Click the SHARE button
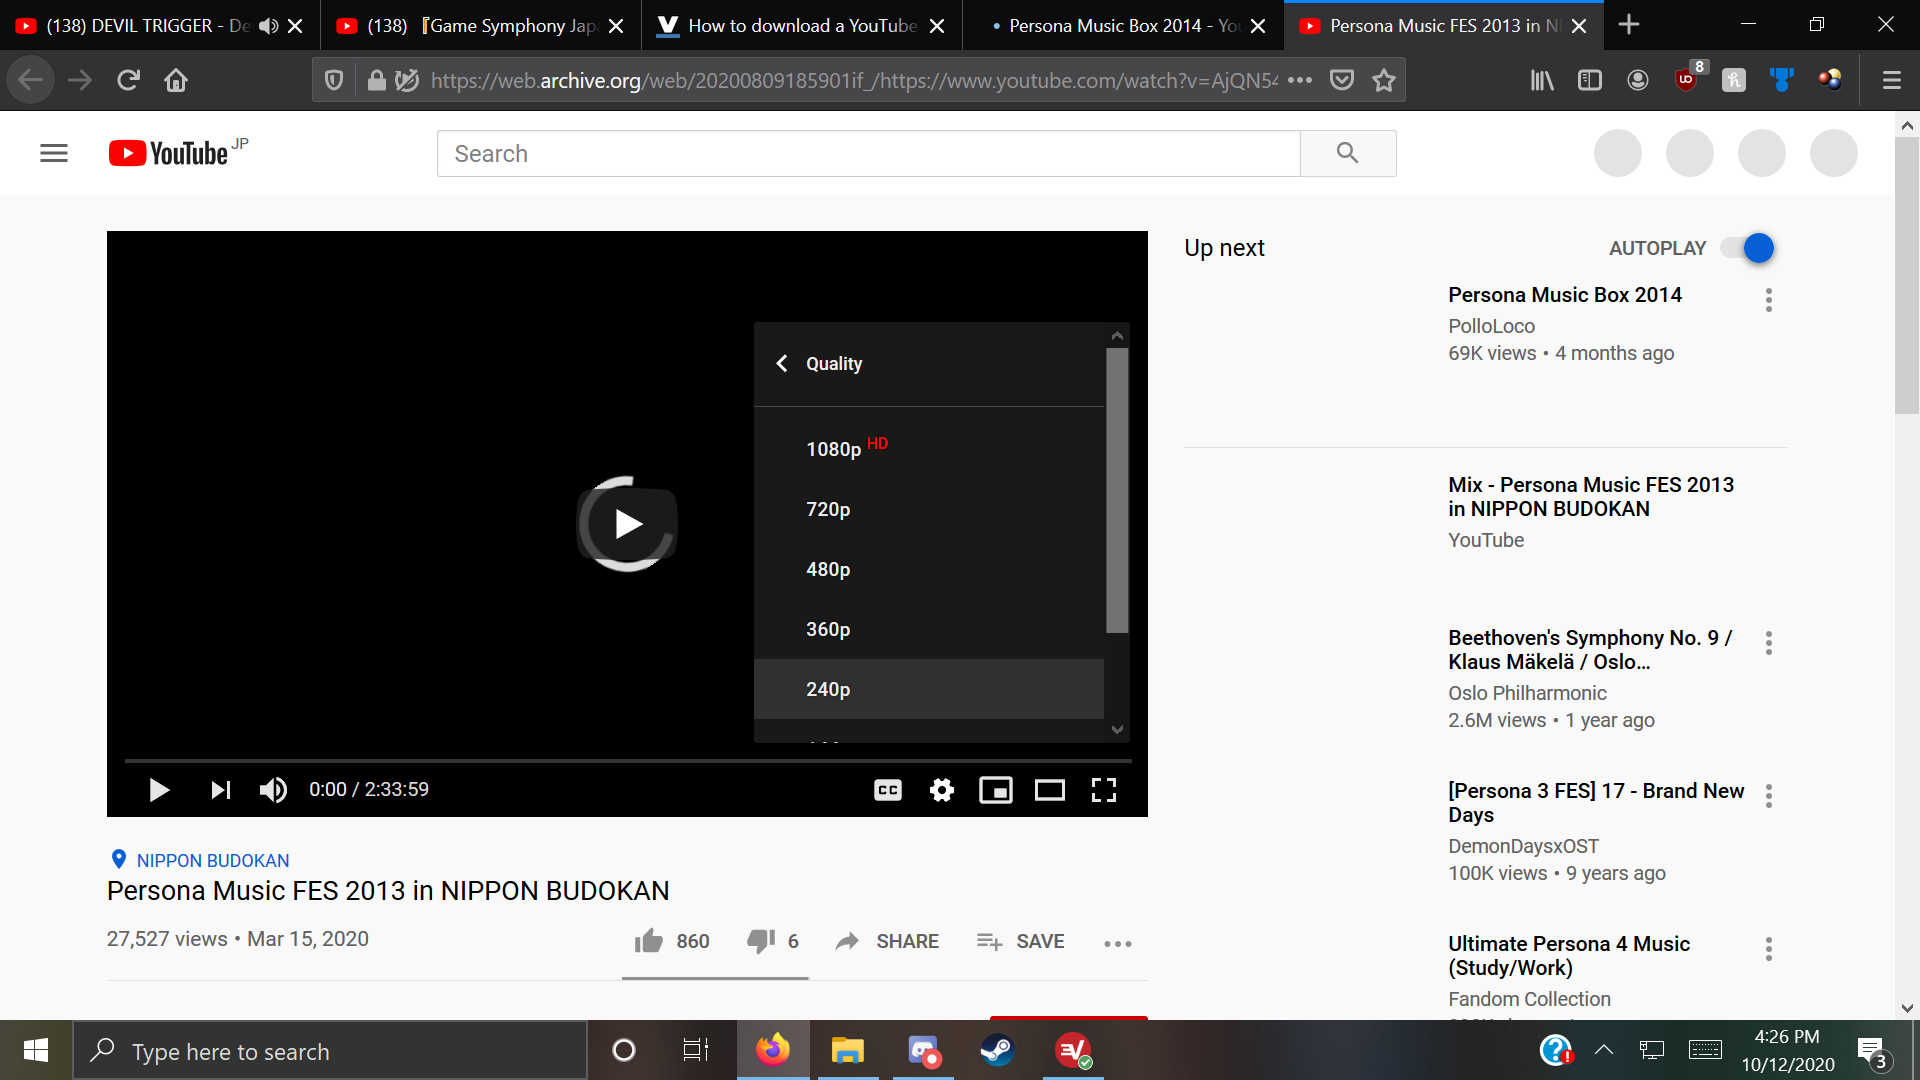Screen dimensions: 1920x1080 888,941
